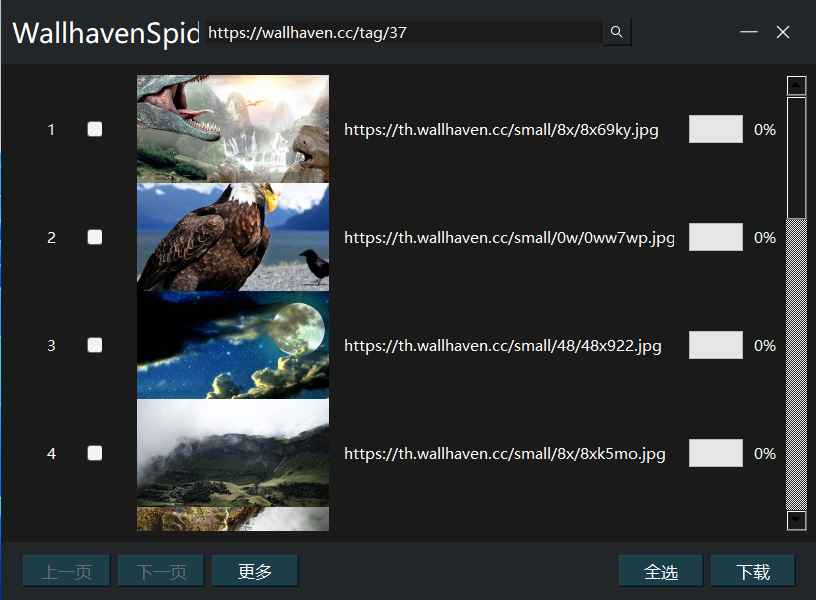
Task: Click the scrollbar down arrow button
Action: [796, 520]
